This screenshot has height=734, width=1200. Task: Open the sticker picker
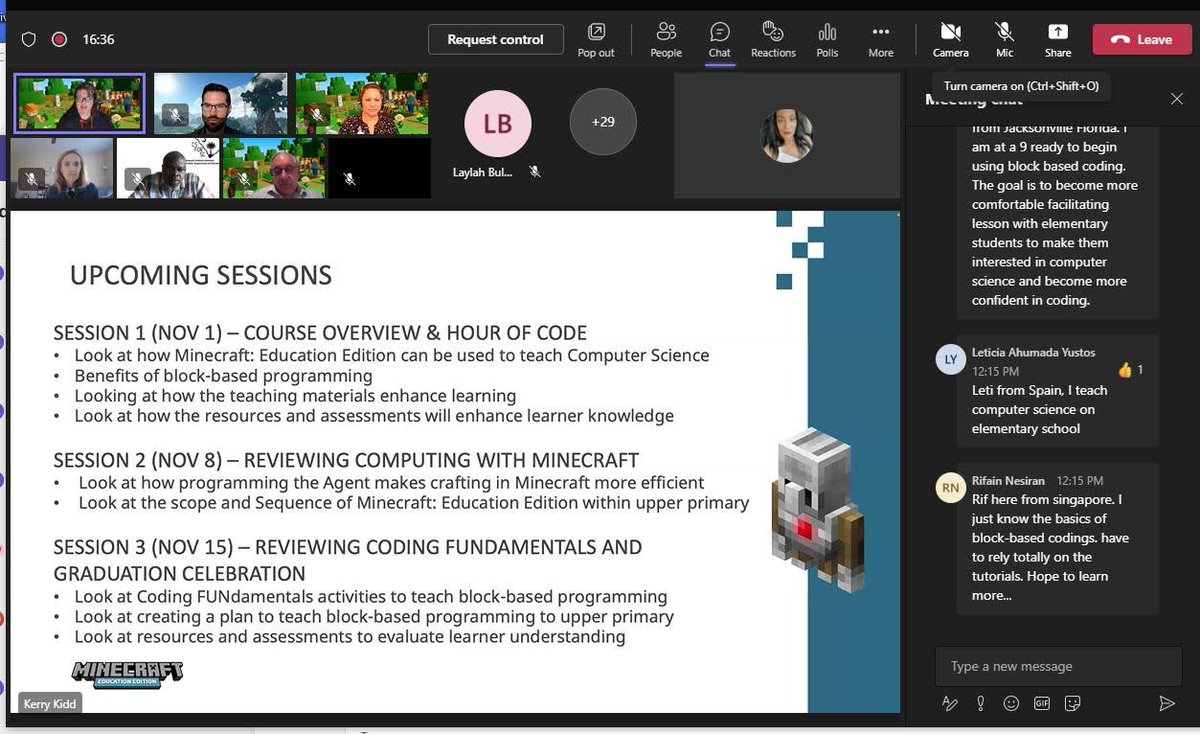[x=1071, y=703]
